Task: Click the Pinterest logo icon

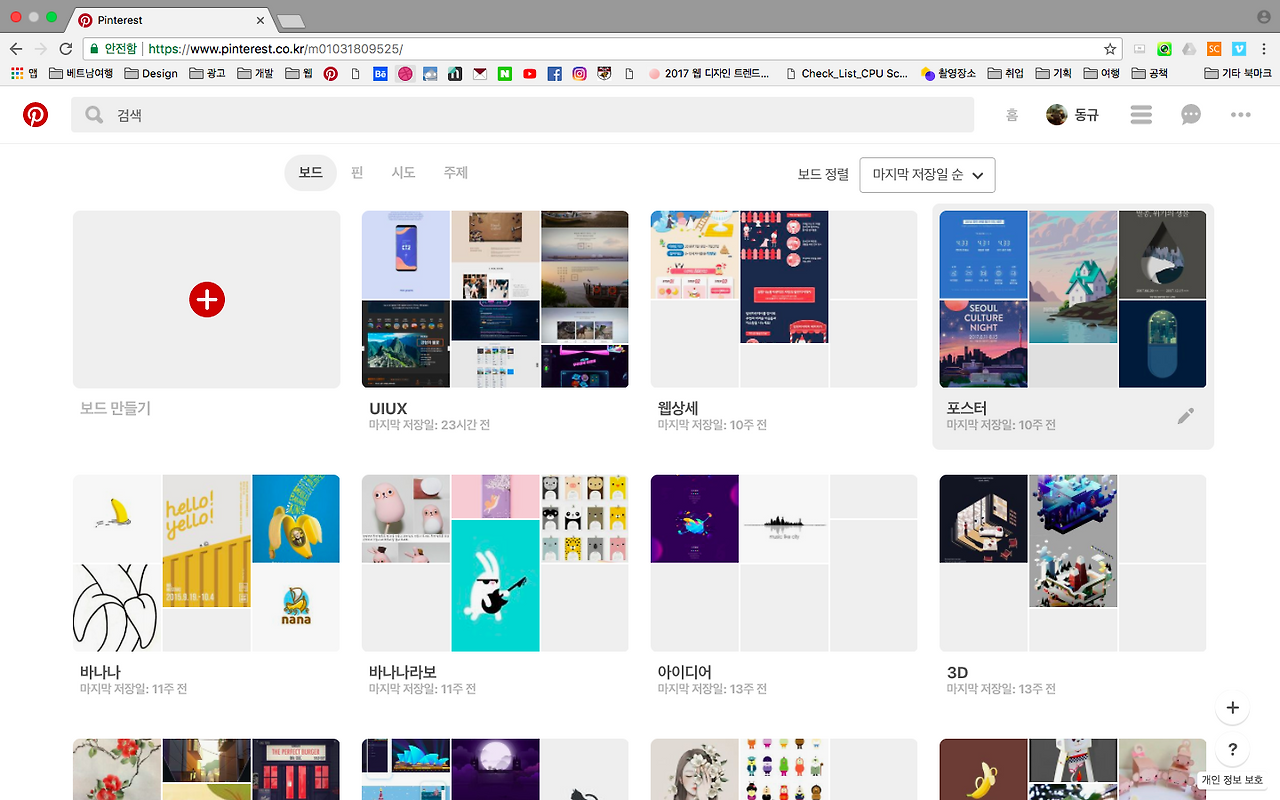Action: click(35, 114)
